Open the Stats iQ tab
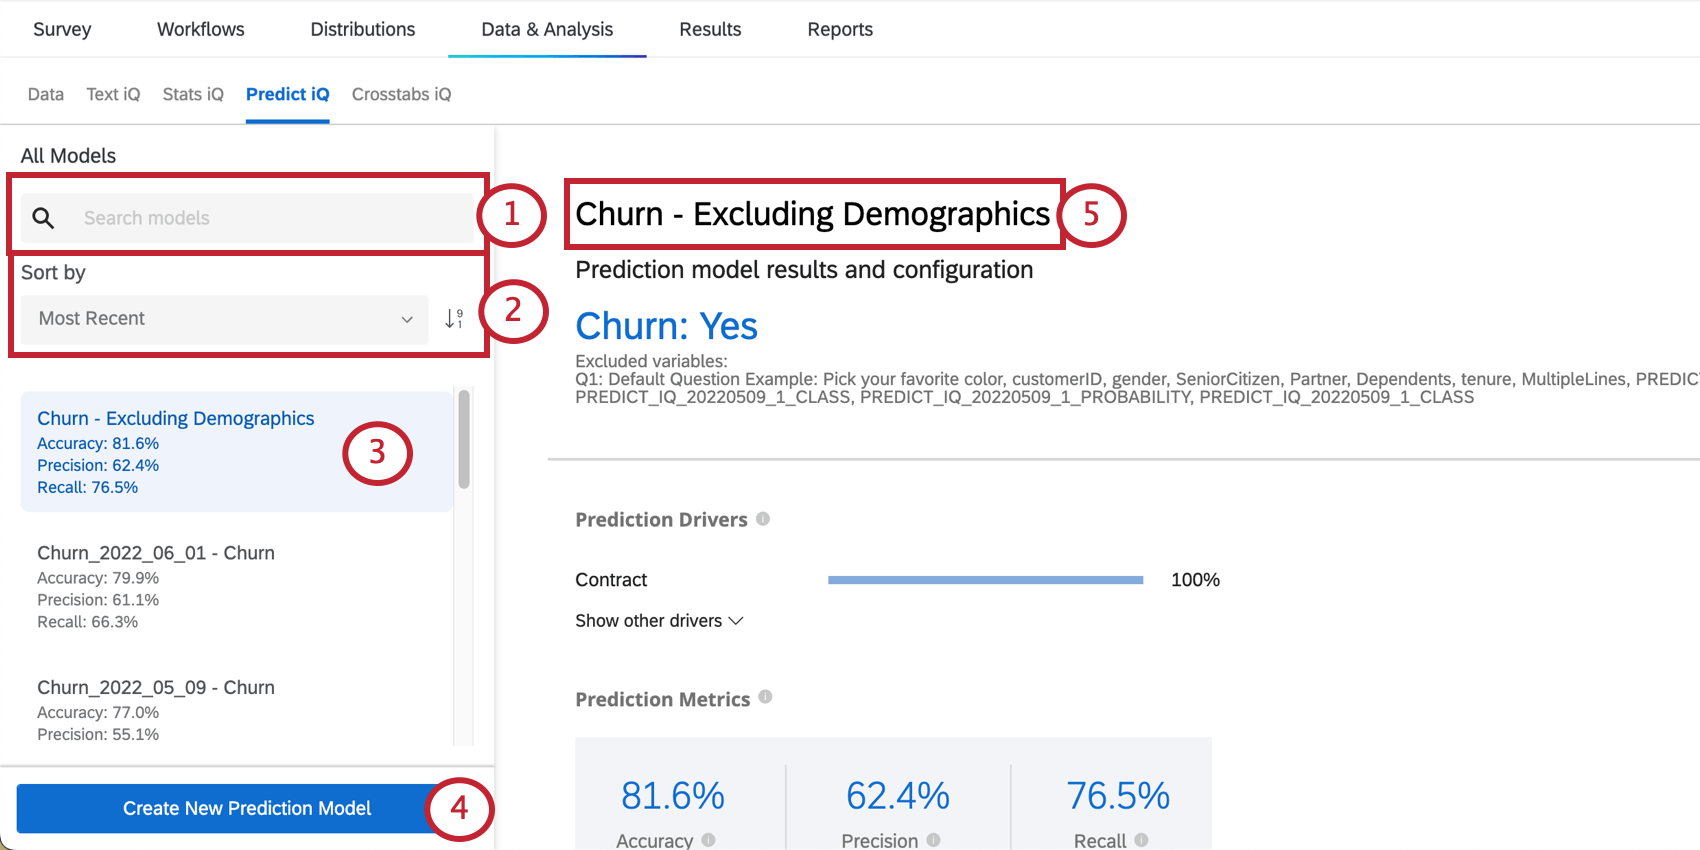 (193, 94)
